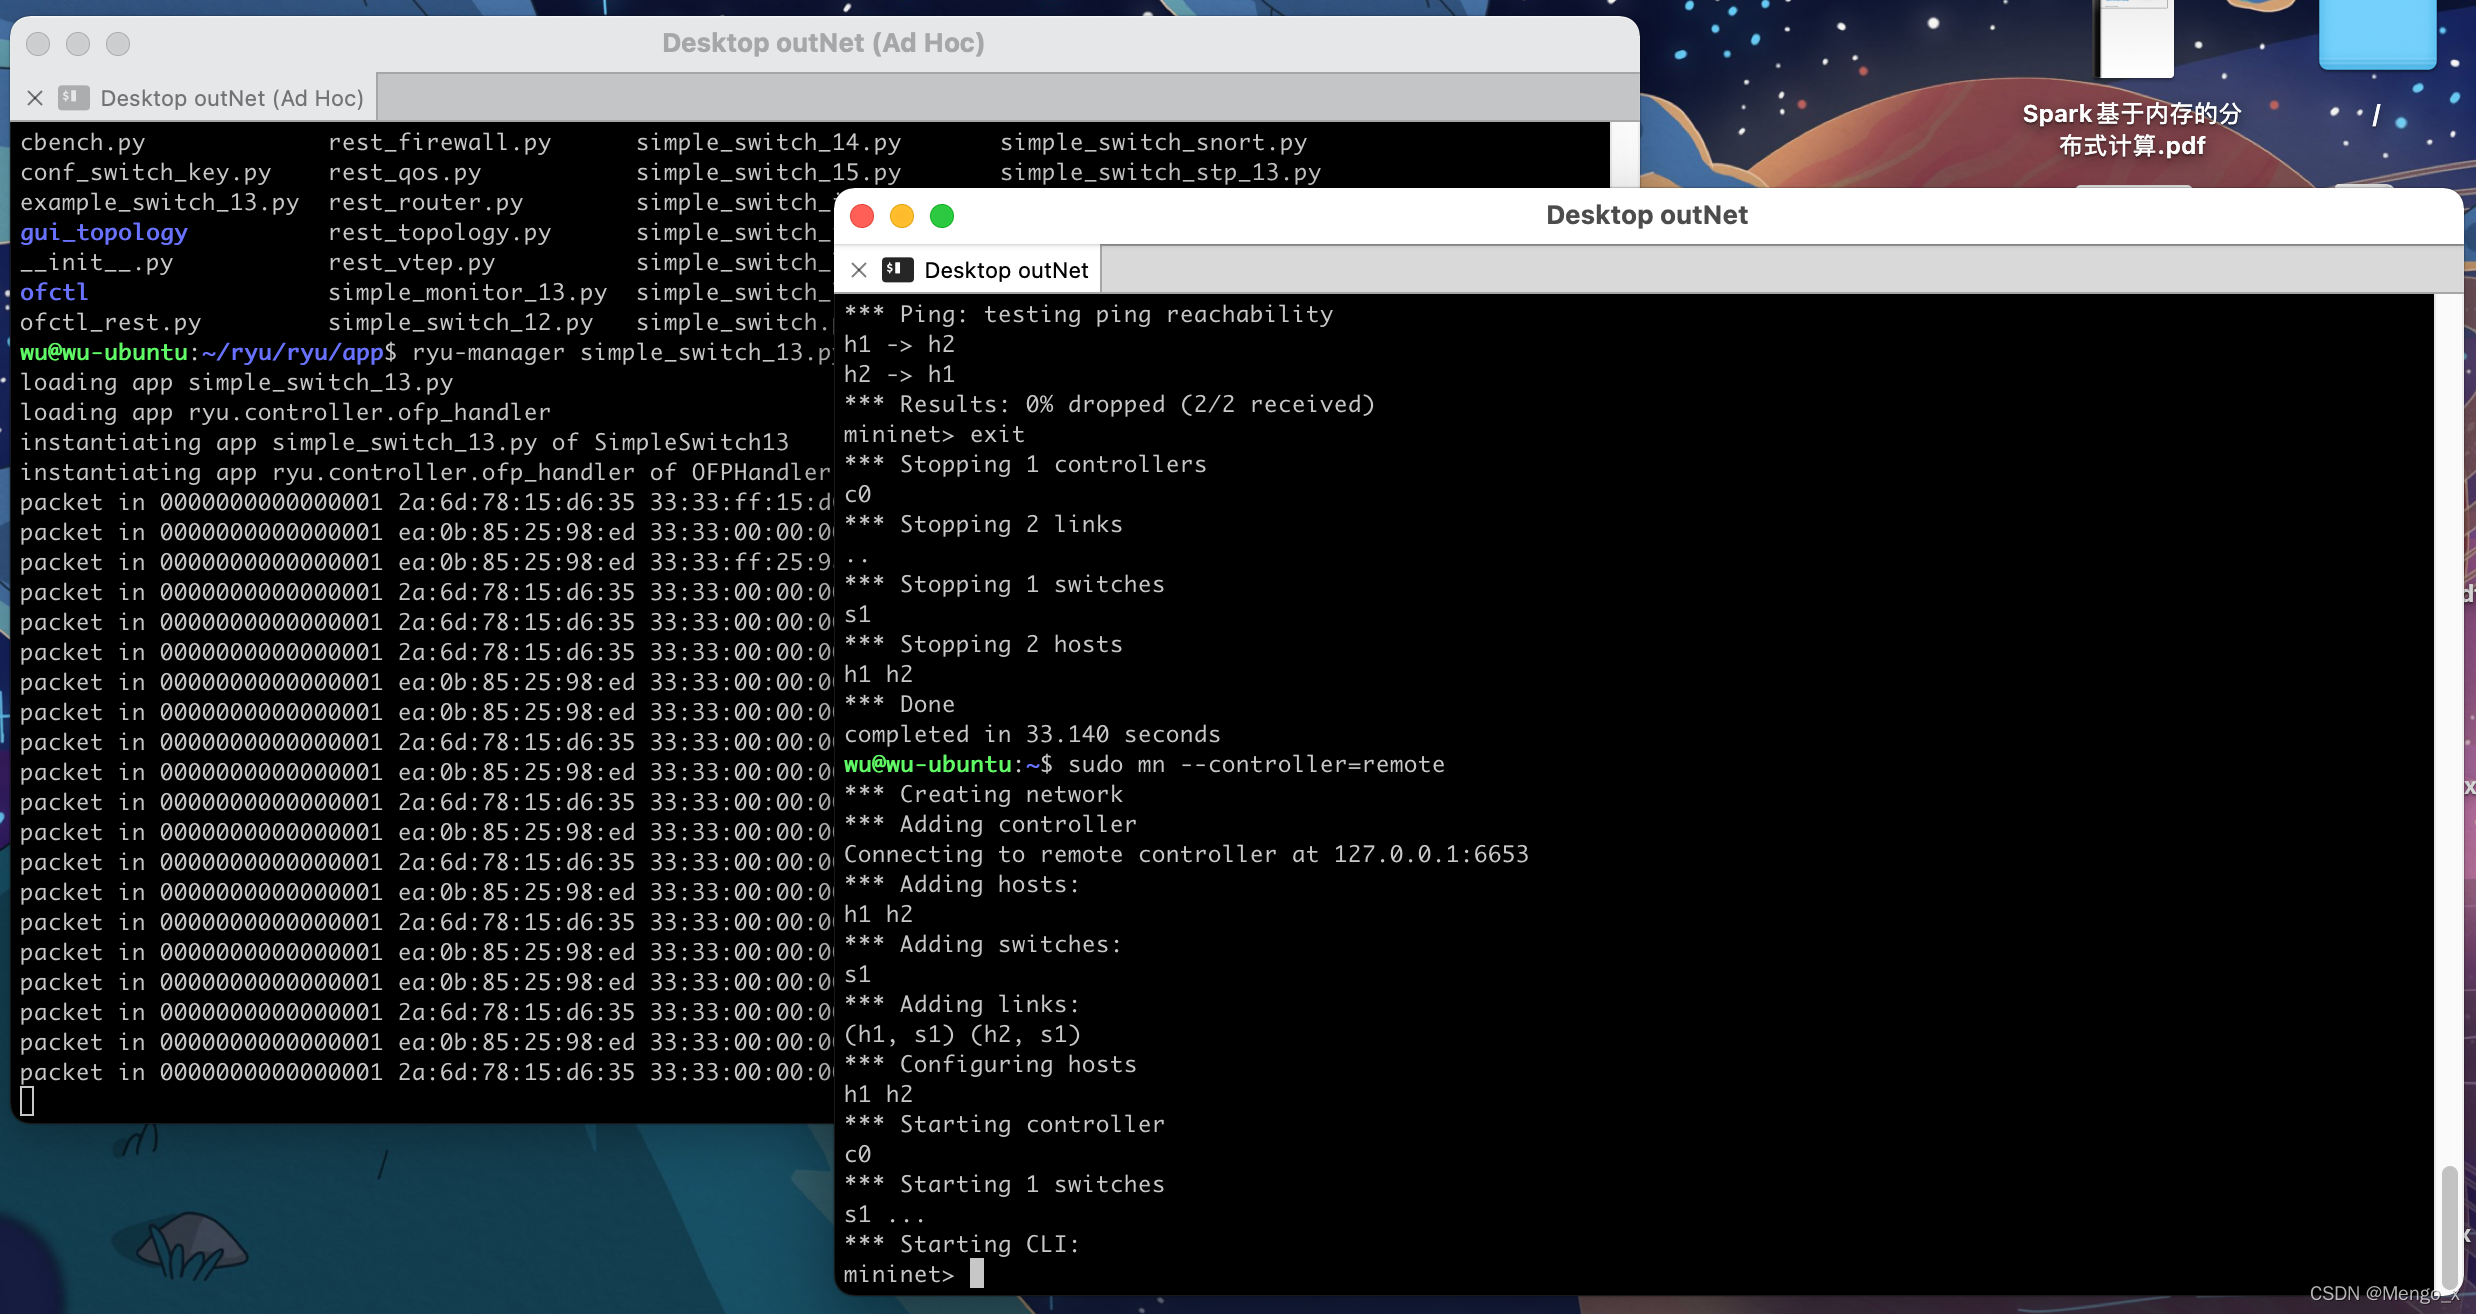Select the Desktop outNet tab

click(1005, 269)
